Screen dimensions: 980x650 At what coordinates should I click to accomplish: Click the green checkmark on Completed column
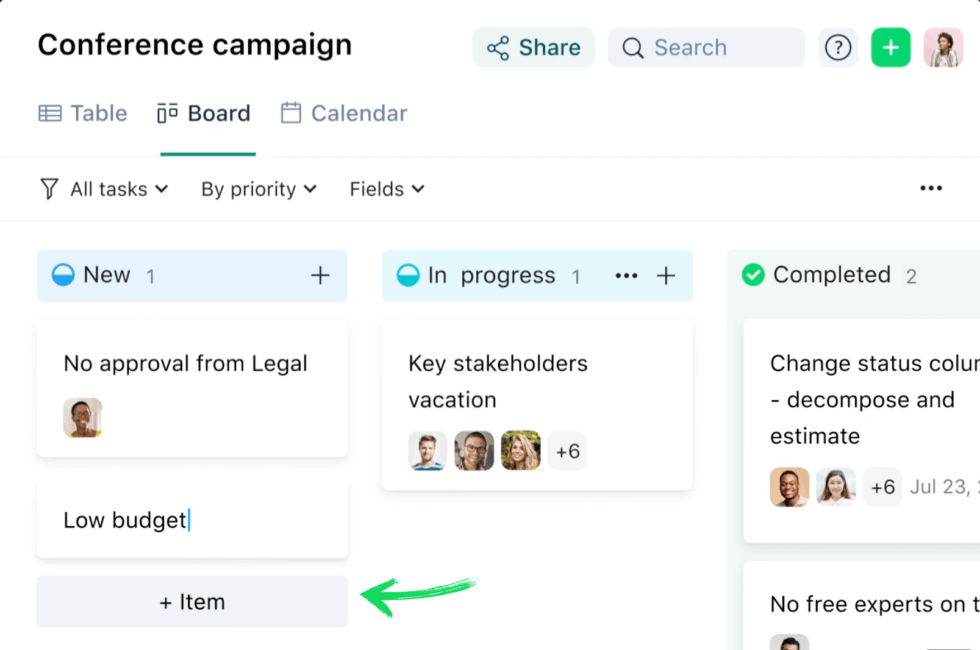click(753, 275)
